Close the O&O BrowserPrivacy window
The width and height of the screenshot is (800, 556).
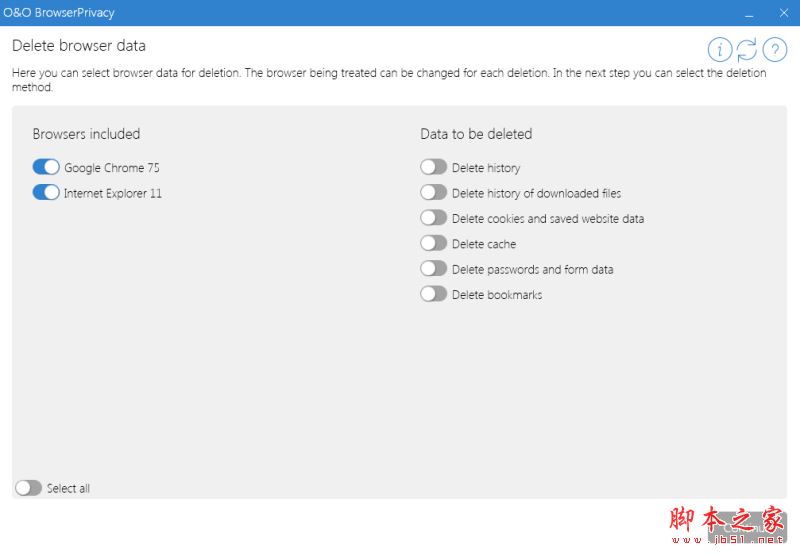pyautogui.click(x=783, y=13)
